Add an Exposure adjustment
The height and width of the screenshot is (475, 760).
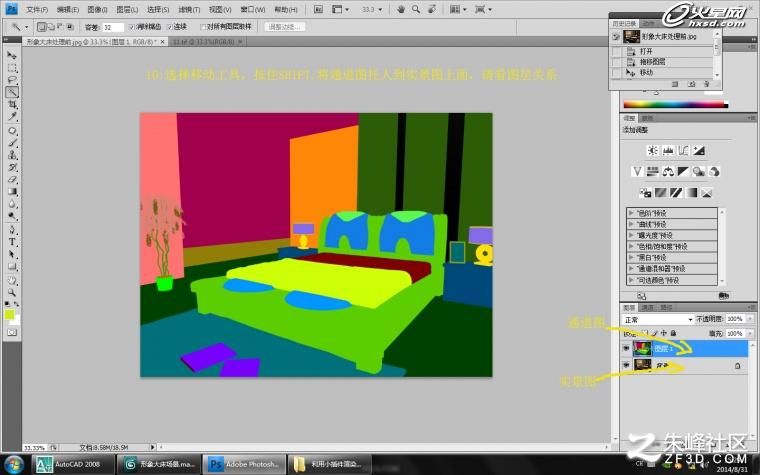(699, 150)
